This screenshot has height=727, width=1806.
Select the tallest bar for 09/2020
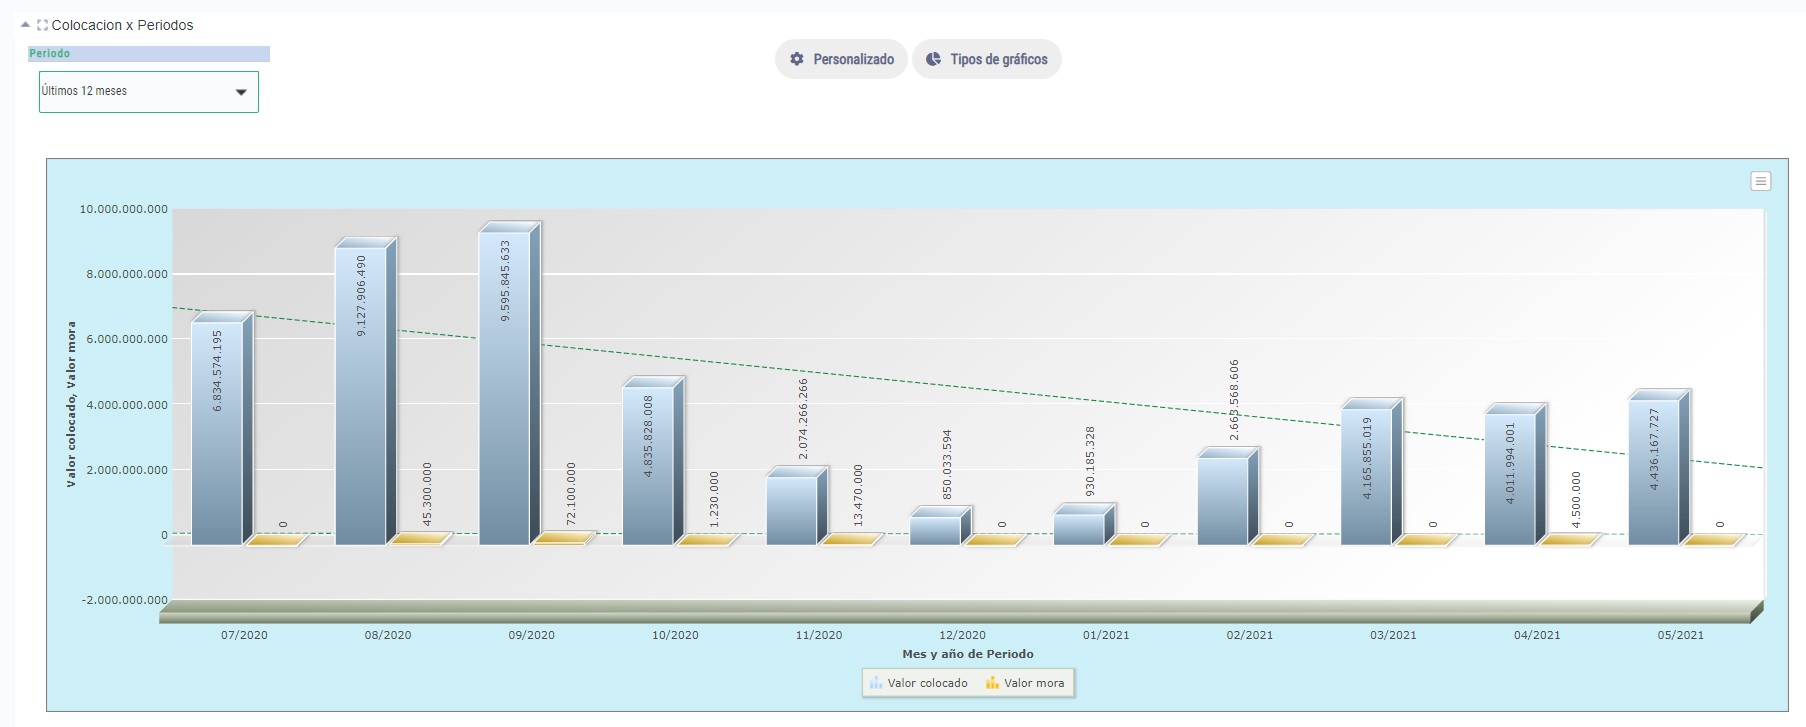(504, 388)
